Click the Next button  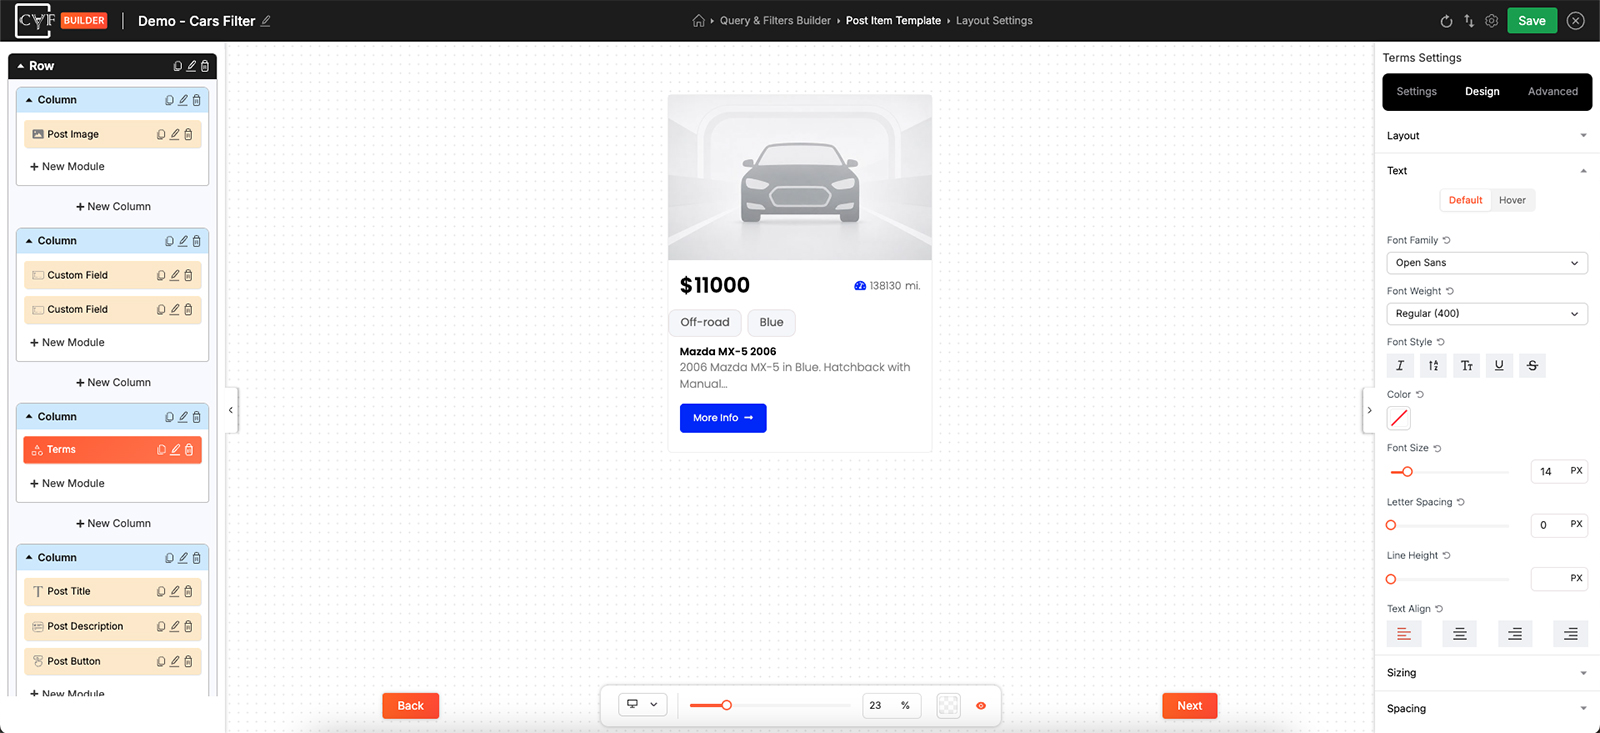tap(1189, 706)
